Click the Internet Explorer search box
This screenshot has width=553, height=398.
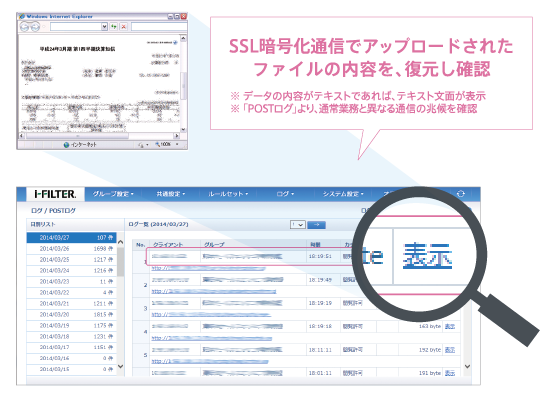[159, 27]
